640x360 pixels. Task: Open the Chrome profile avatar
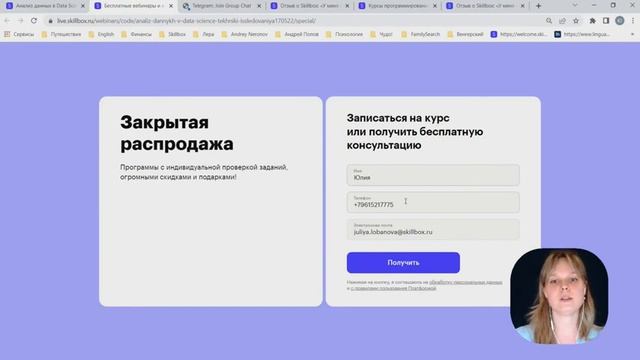[x=620, y=21]
